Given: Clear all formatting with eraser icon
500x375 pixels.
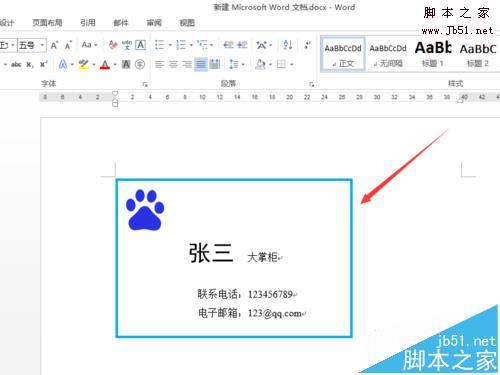Looking at the screenshot, I should tap(113, 45).
